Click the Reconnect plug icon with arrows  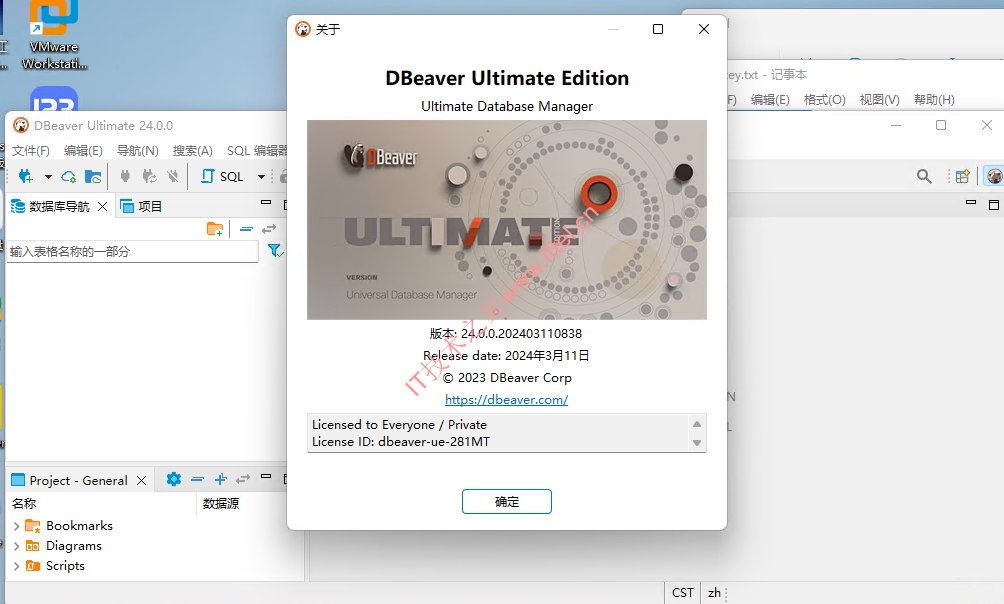point(149,176)
